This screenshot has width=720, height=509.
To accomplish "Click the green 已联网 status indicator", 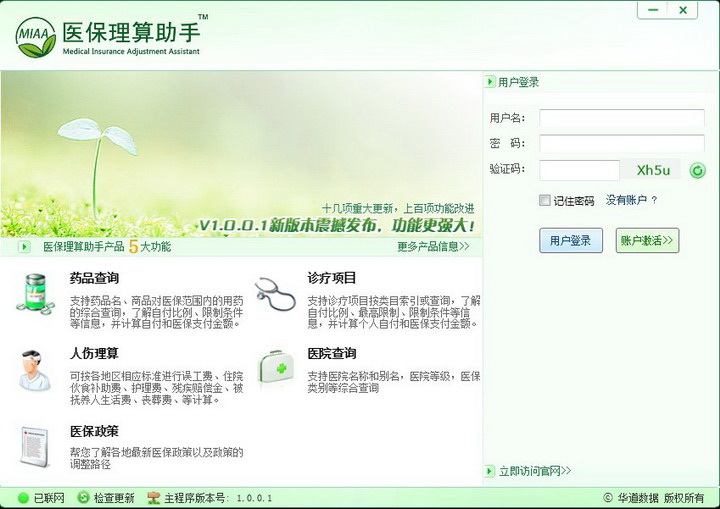I will (23, 498).
